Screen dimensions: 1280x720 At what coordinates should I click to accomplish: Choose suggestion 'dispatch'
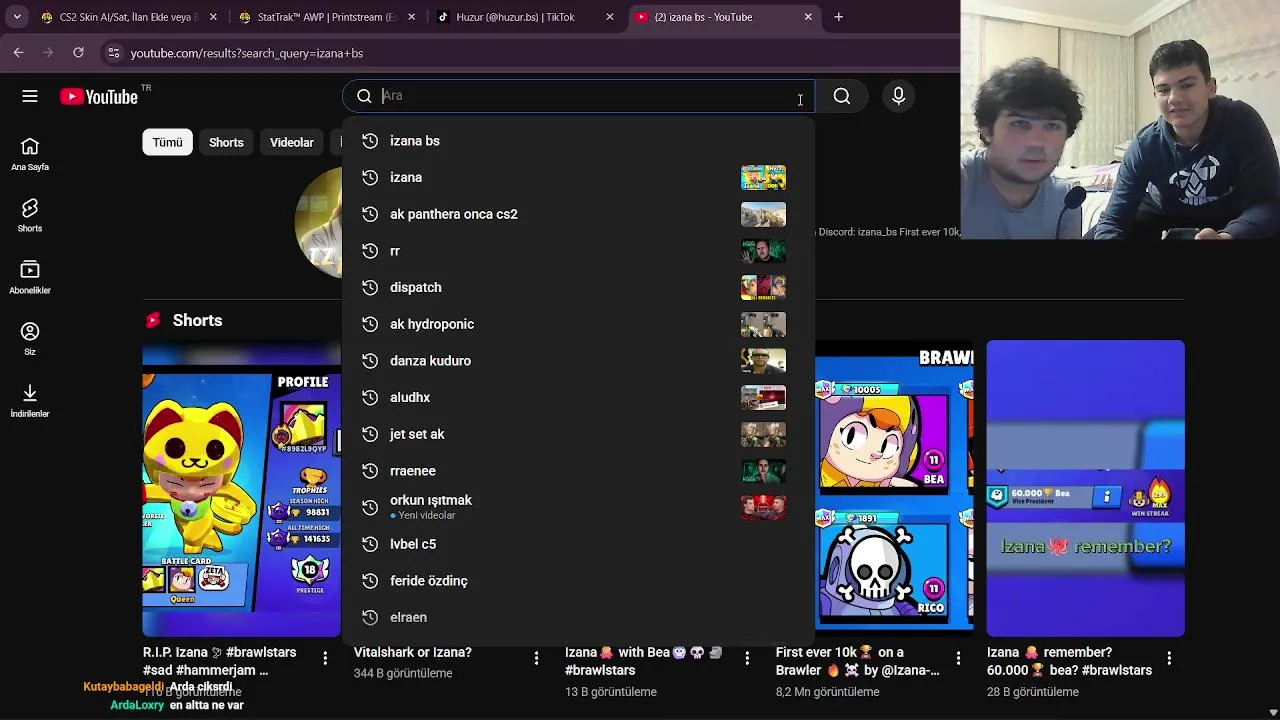(x=578, y=287)
